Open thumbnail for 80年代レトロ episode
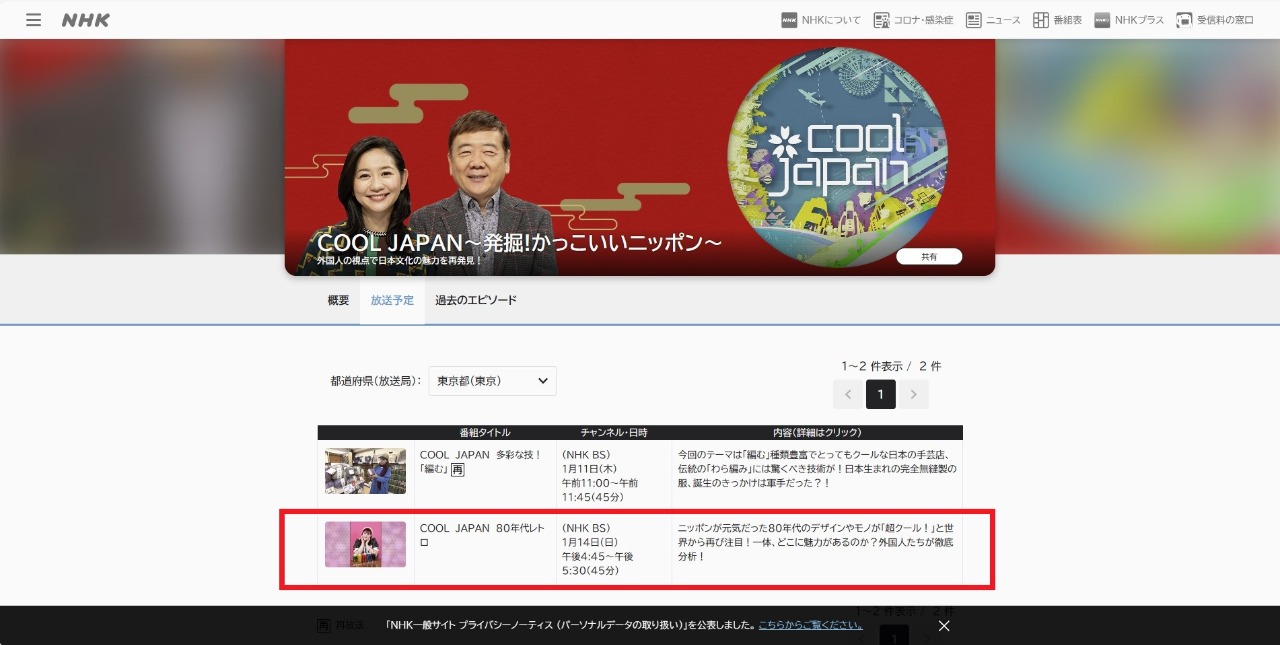The height and width of the screenshot is (645, 1280). pyautogui.click(x=366, y=544)
